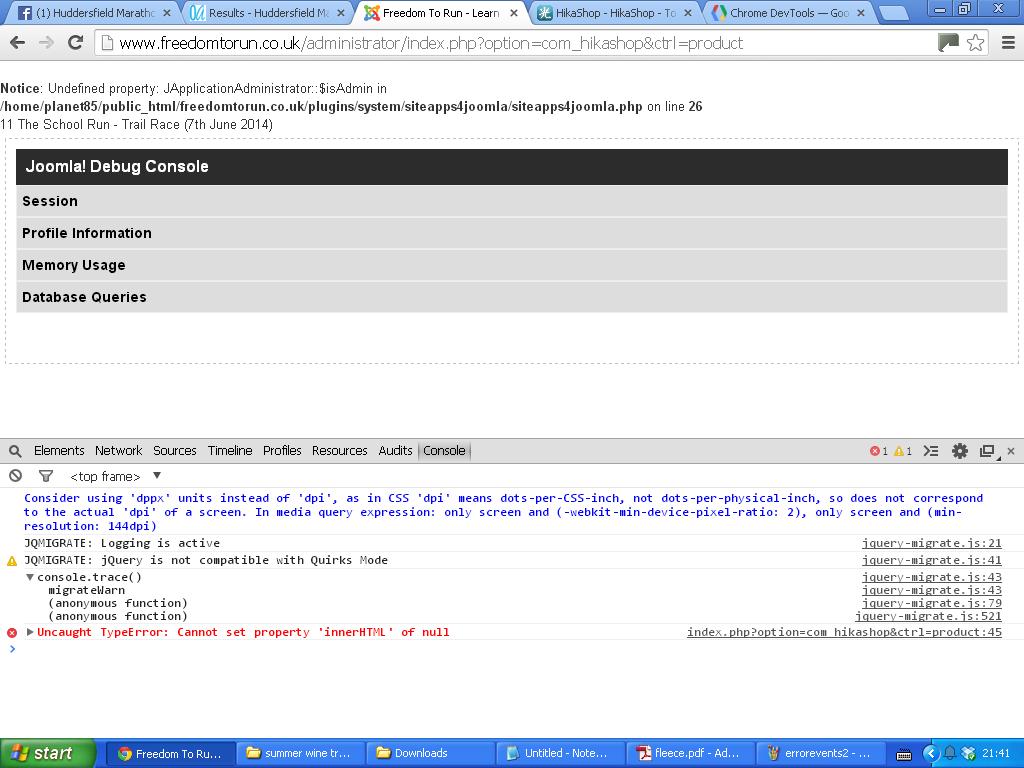Viewport: 1024px width, 768px height.
Task: Expand the Uncaught TypeError message
Action: coord(30,632)
